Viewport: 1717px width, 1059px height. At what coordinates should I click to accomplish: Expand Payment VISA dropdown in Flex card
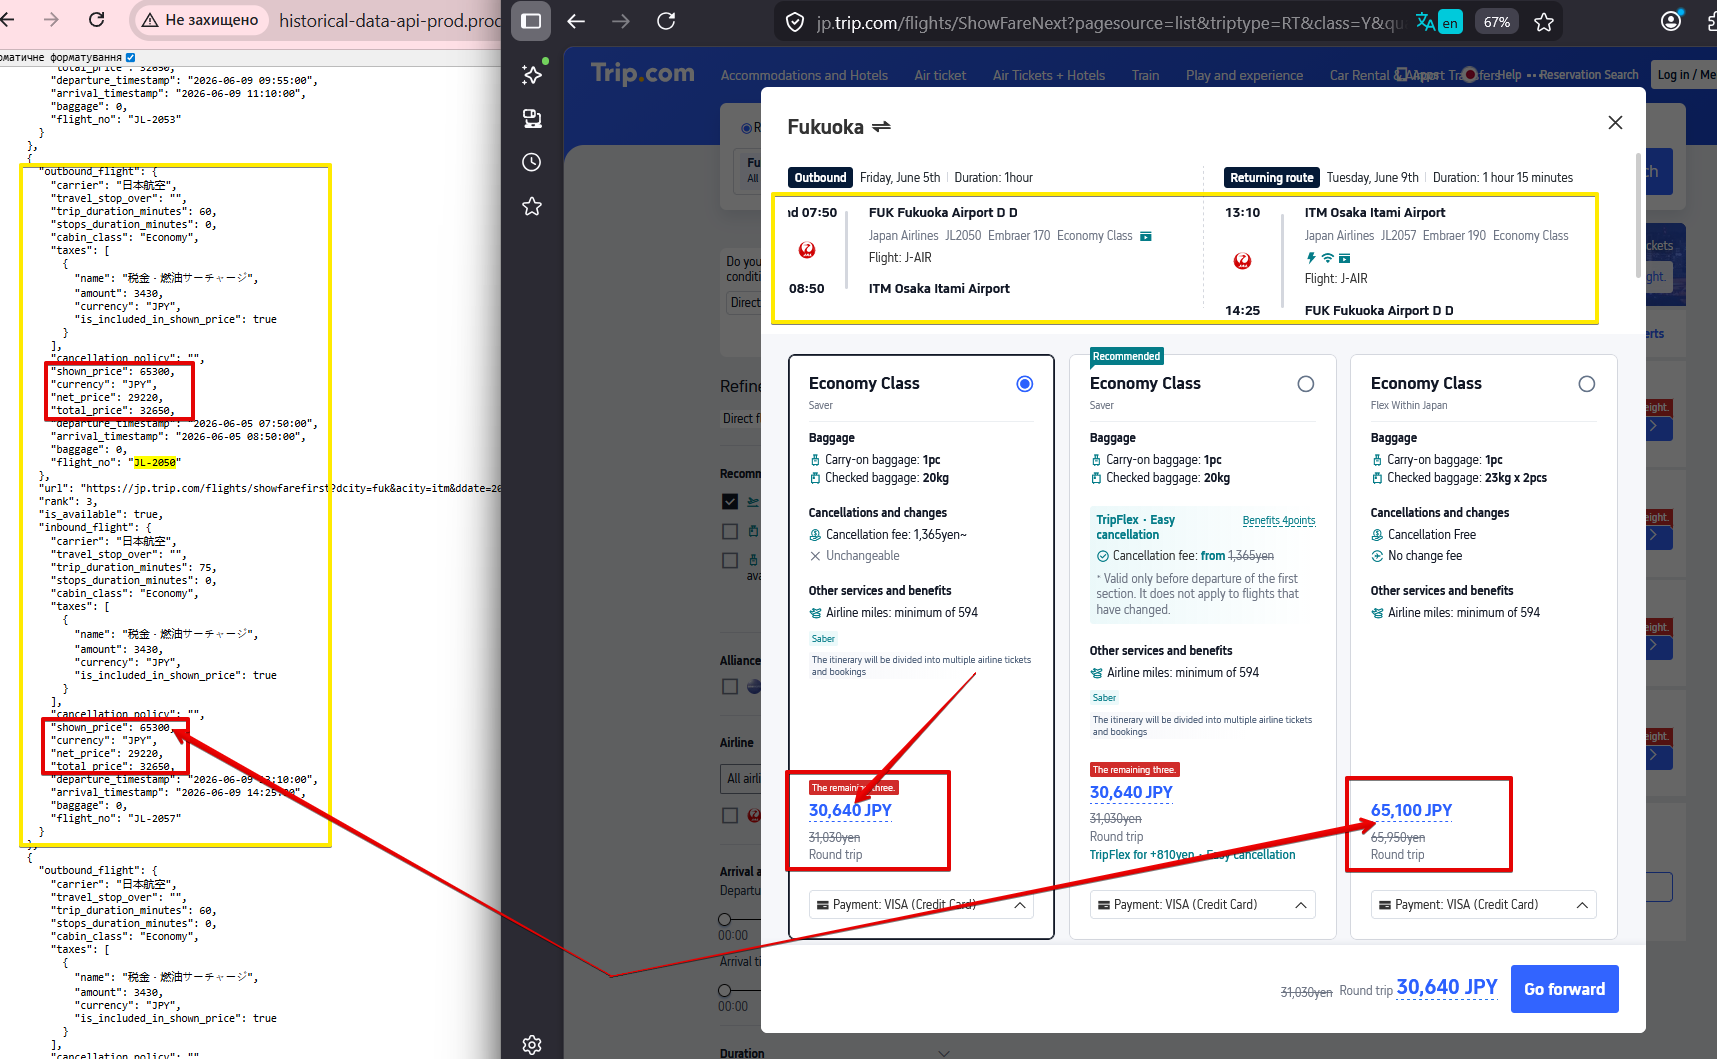pos(1484,905)
